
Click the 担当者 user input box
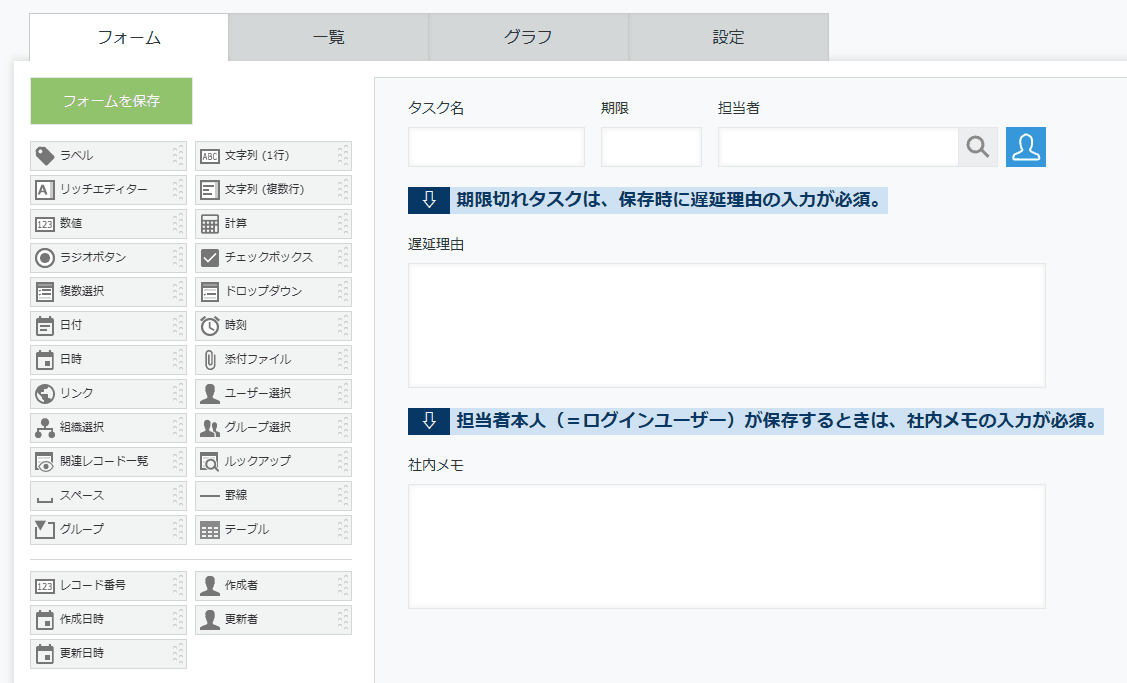[838, 147]
